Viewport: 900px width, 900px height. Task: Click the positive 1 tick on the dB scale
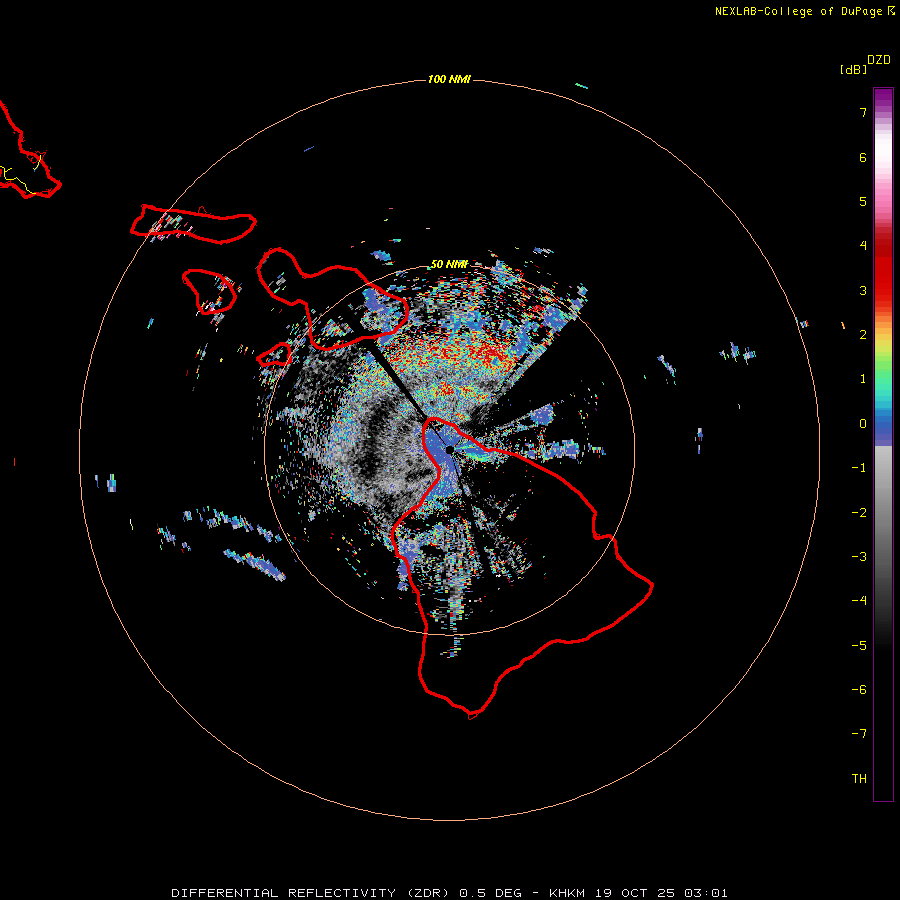pos(863,379)
